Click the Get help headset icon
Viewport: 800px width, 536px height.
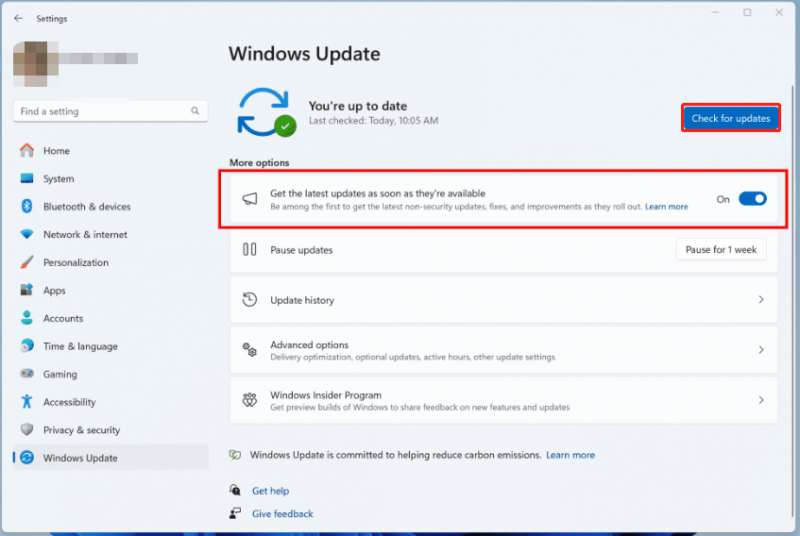coord(235,490)
